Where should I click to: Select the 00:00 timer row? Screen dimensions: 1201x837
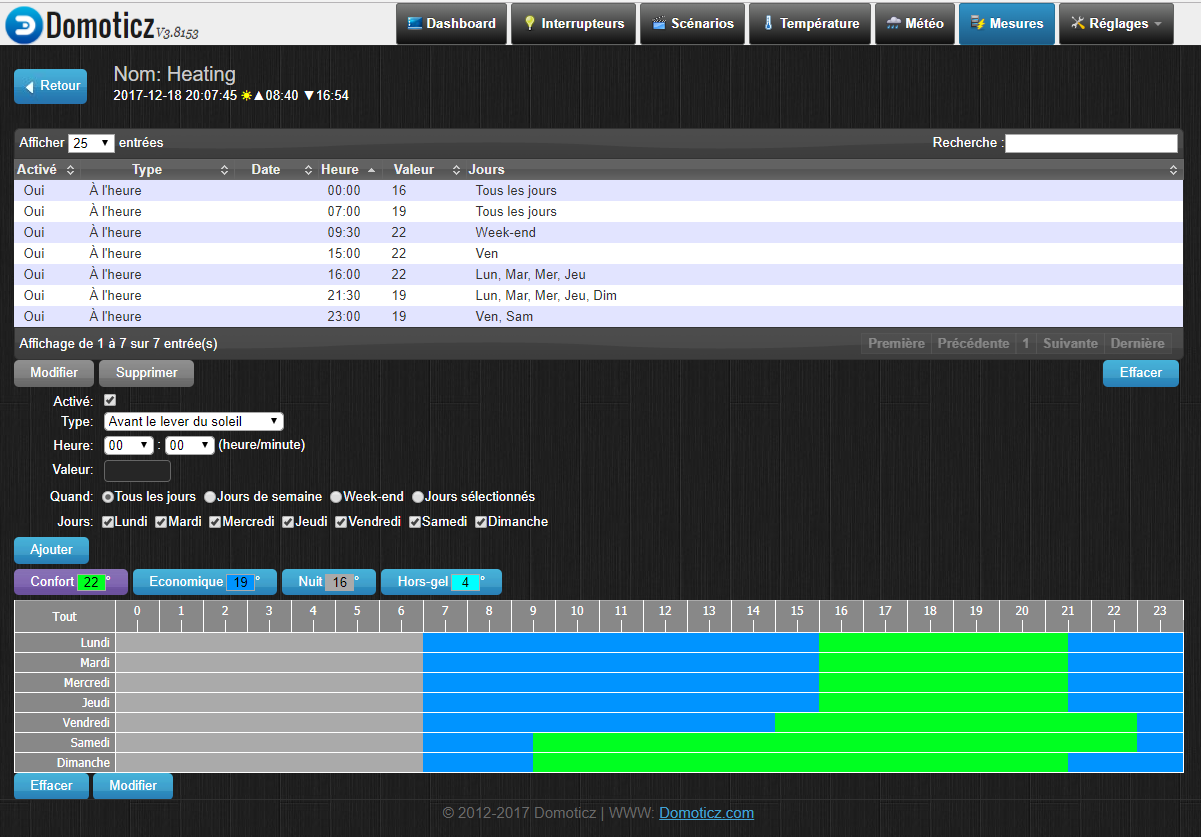(598, 190)
